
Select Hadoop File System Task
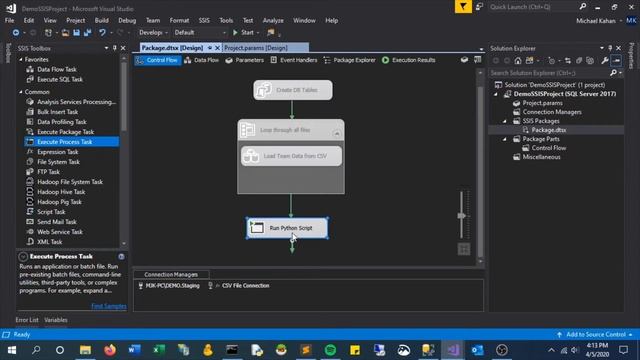pyautogui.click(x=70, y=182)
